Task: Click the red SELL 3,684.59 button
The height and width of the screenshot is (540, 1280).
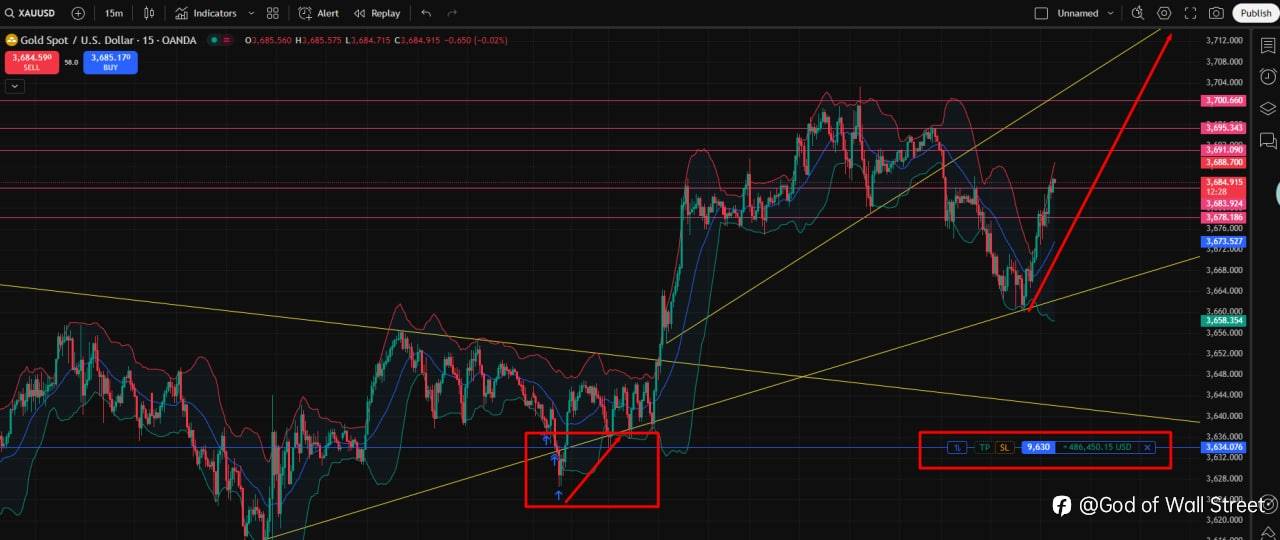Action: click(32, 62)
